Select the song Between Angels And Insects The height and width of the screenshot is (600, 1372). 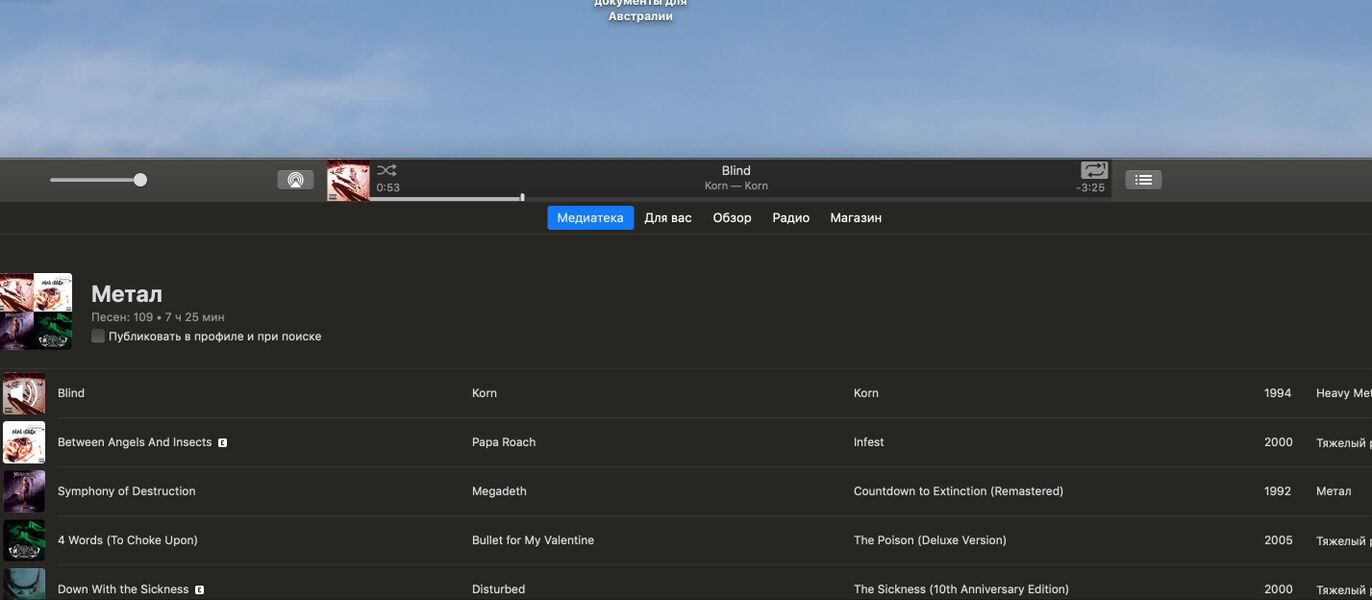135,442
